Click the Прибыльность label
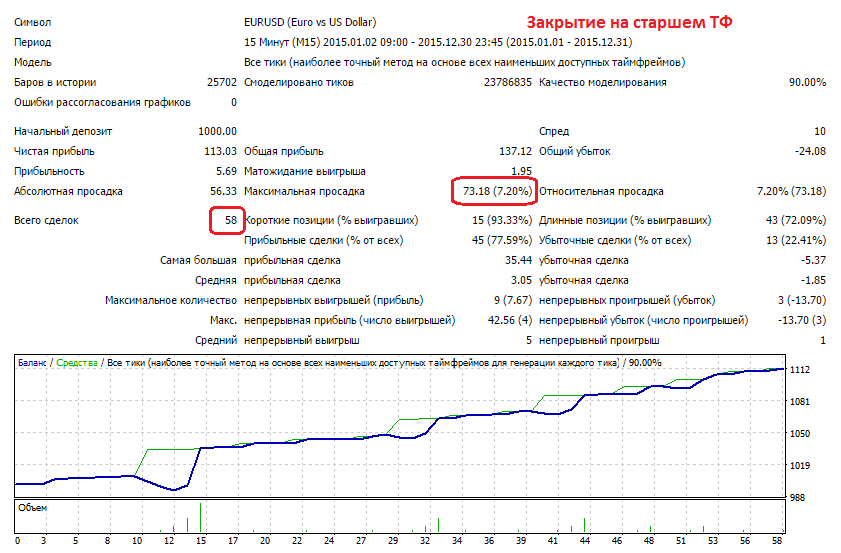The height and width of the screenshot is (553, 841). [x=49, y=171]
